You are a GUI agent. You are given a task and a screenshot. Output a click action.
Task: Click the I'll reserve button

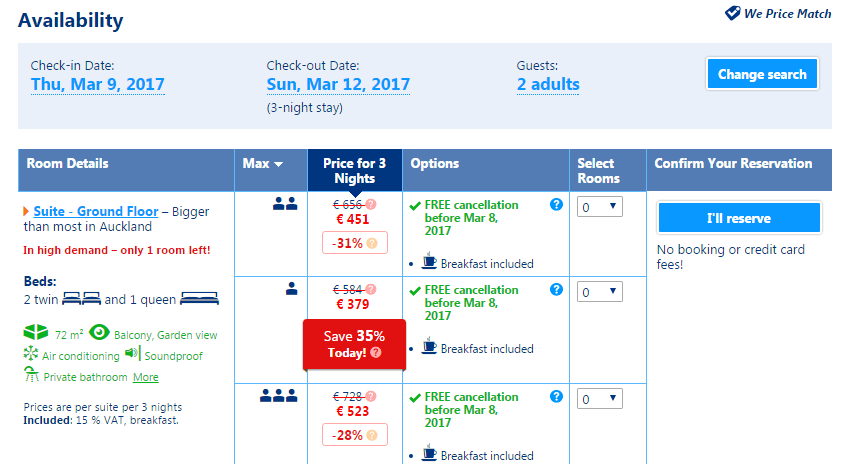click(x=739, y=218)
